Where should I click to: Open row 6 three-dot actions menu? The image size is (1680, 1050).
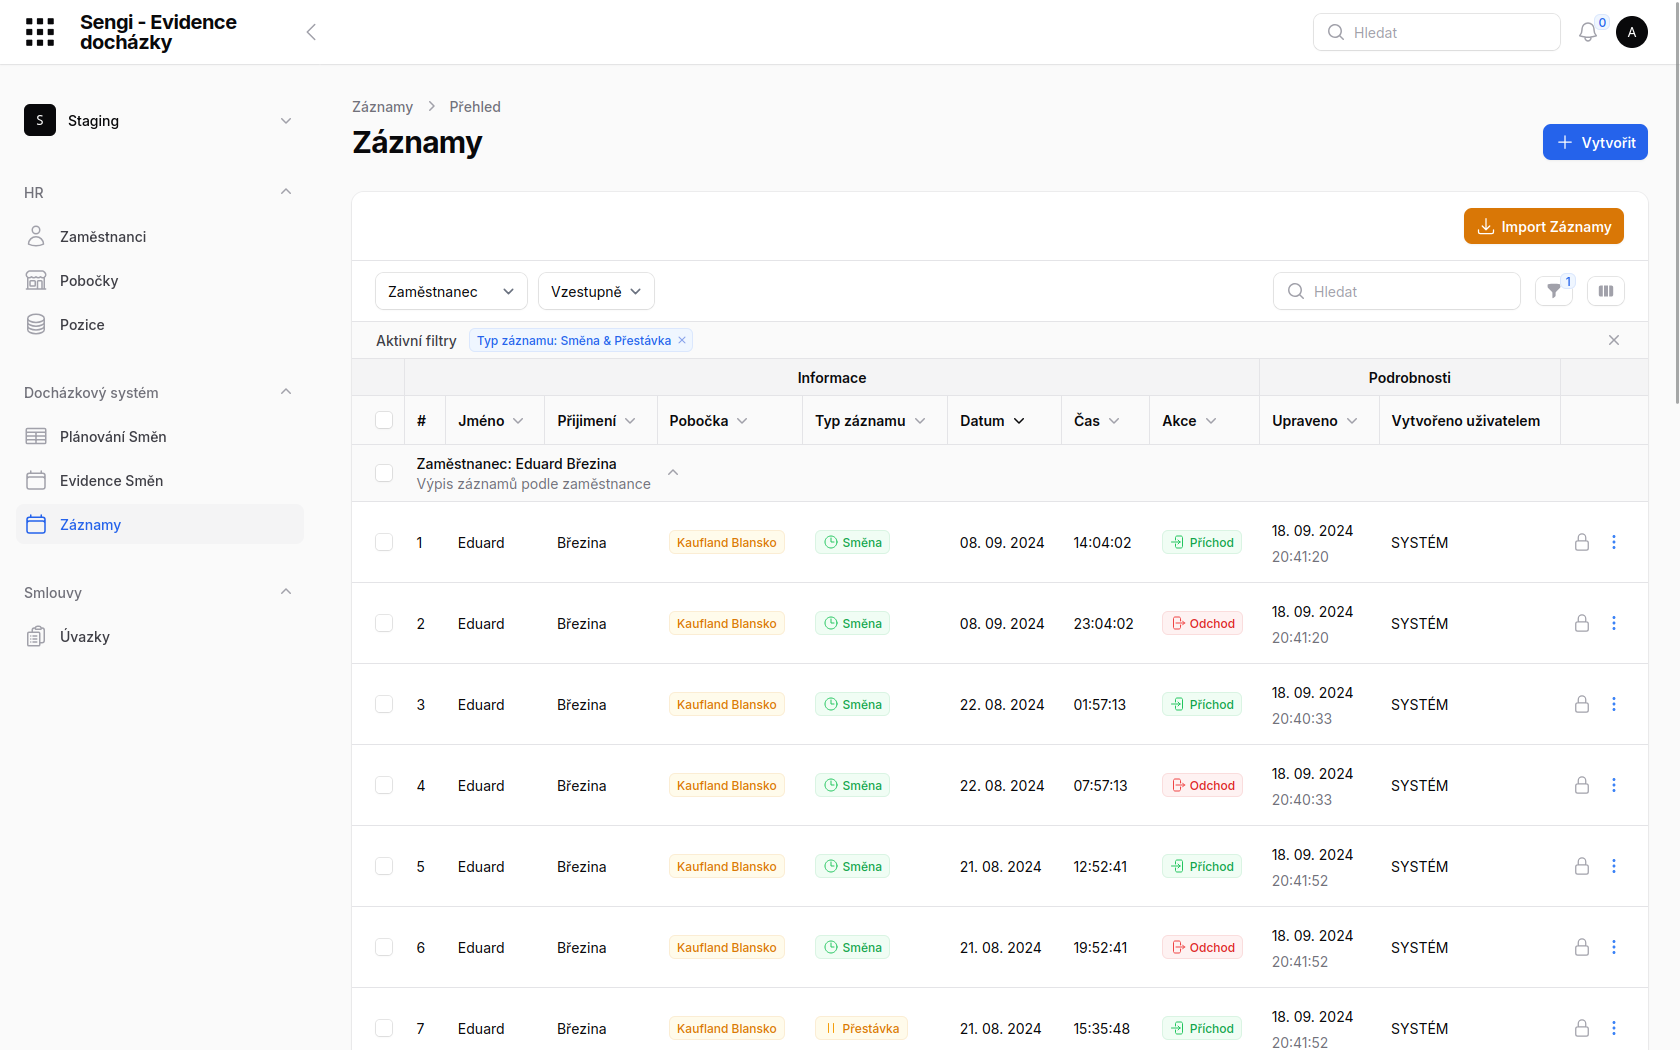(x=1613, y=947)
